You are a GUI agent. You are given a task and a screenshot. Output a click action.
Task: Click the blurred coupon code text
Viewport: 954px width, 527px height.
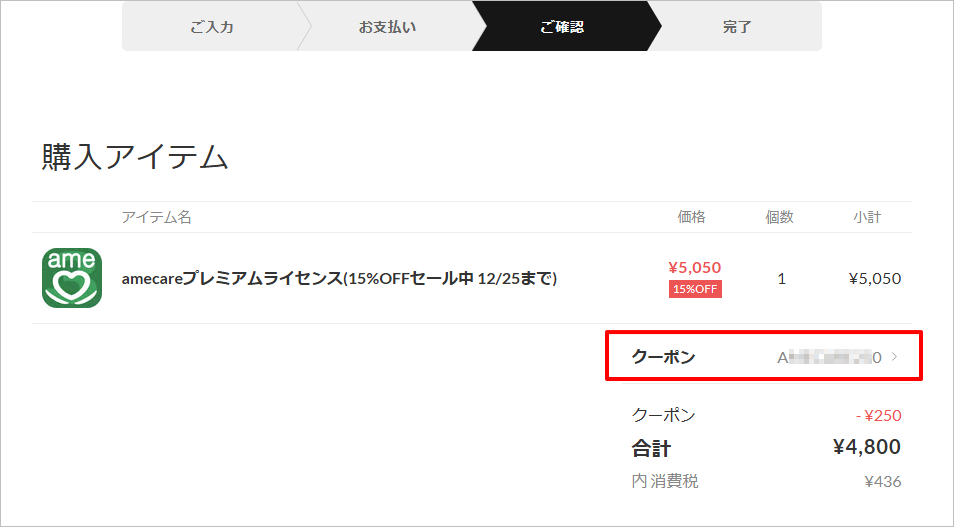tap(829, 357)
